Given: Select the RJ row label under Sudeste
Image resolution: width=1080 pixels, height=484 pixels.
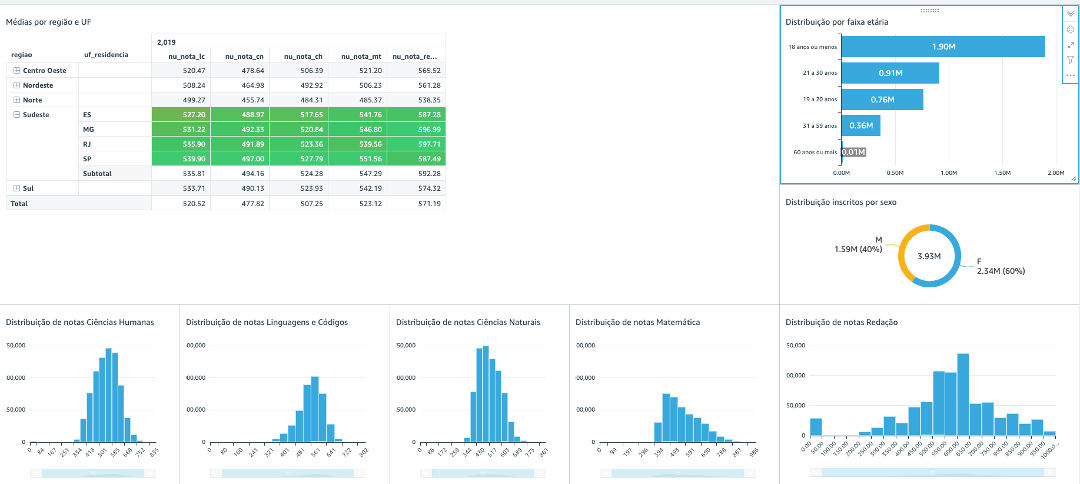Looking at the screenshot, I should click(x=87, y=144).
